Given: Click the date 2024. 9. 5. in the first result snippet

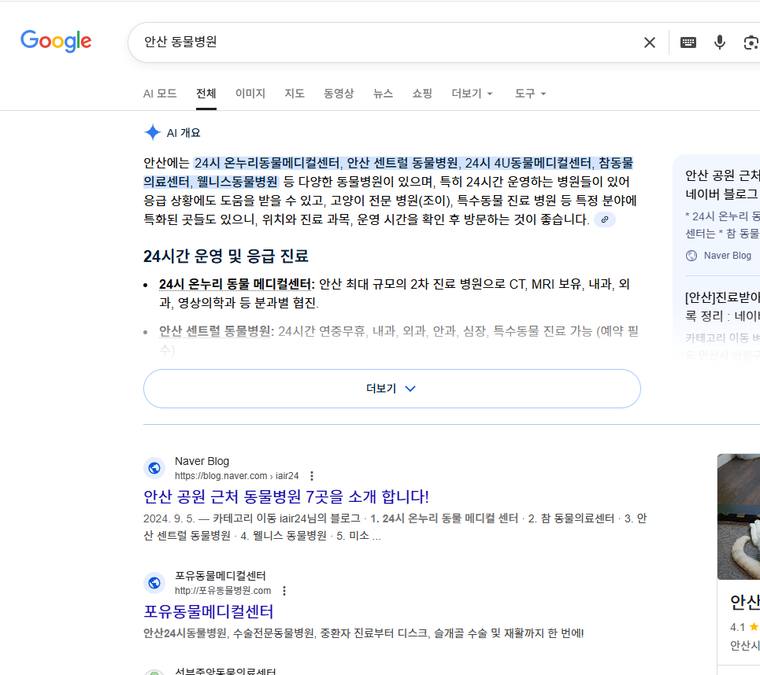Looking at the screenshot, I should 169,518.
